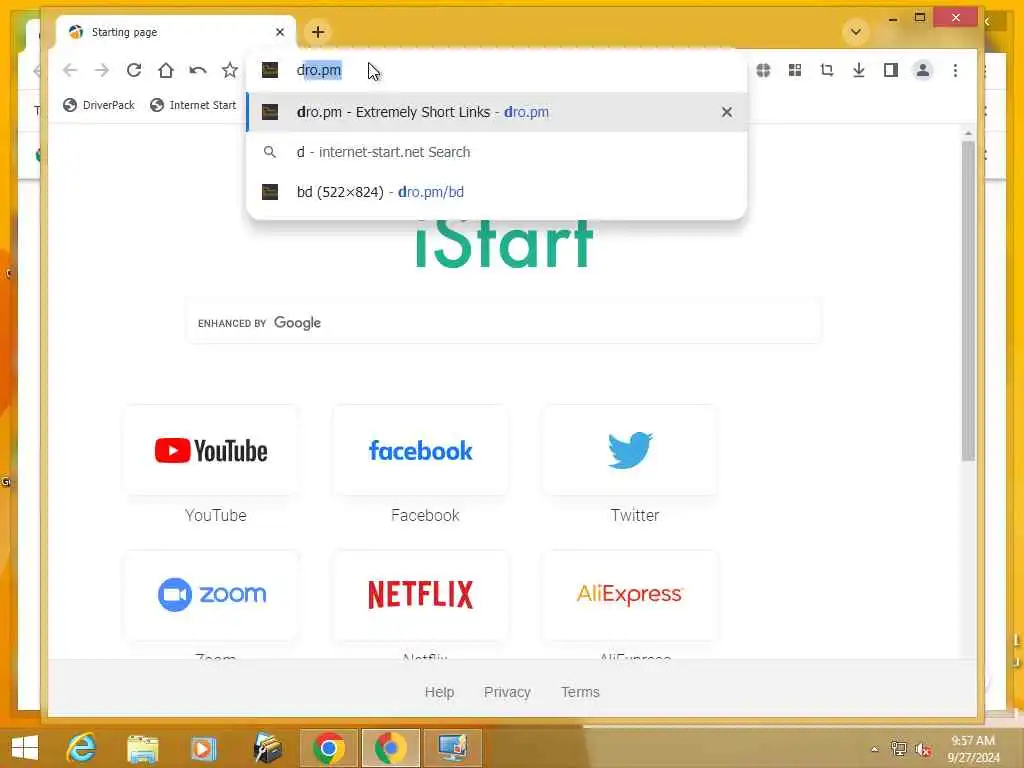The height and width of the screenshot is (768, 1024).
Task: Open the clock showing 9:57 AM
Action: point(973,749)
